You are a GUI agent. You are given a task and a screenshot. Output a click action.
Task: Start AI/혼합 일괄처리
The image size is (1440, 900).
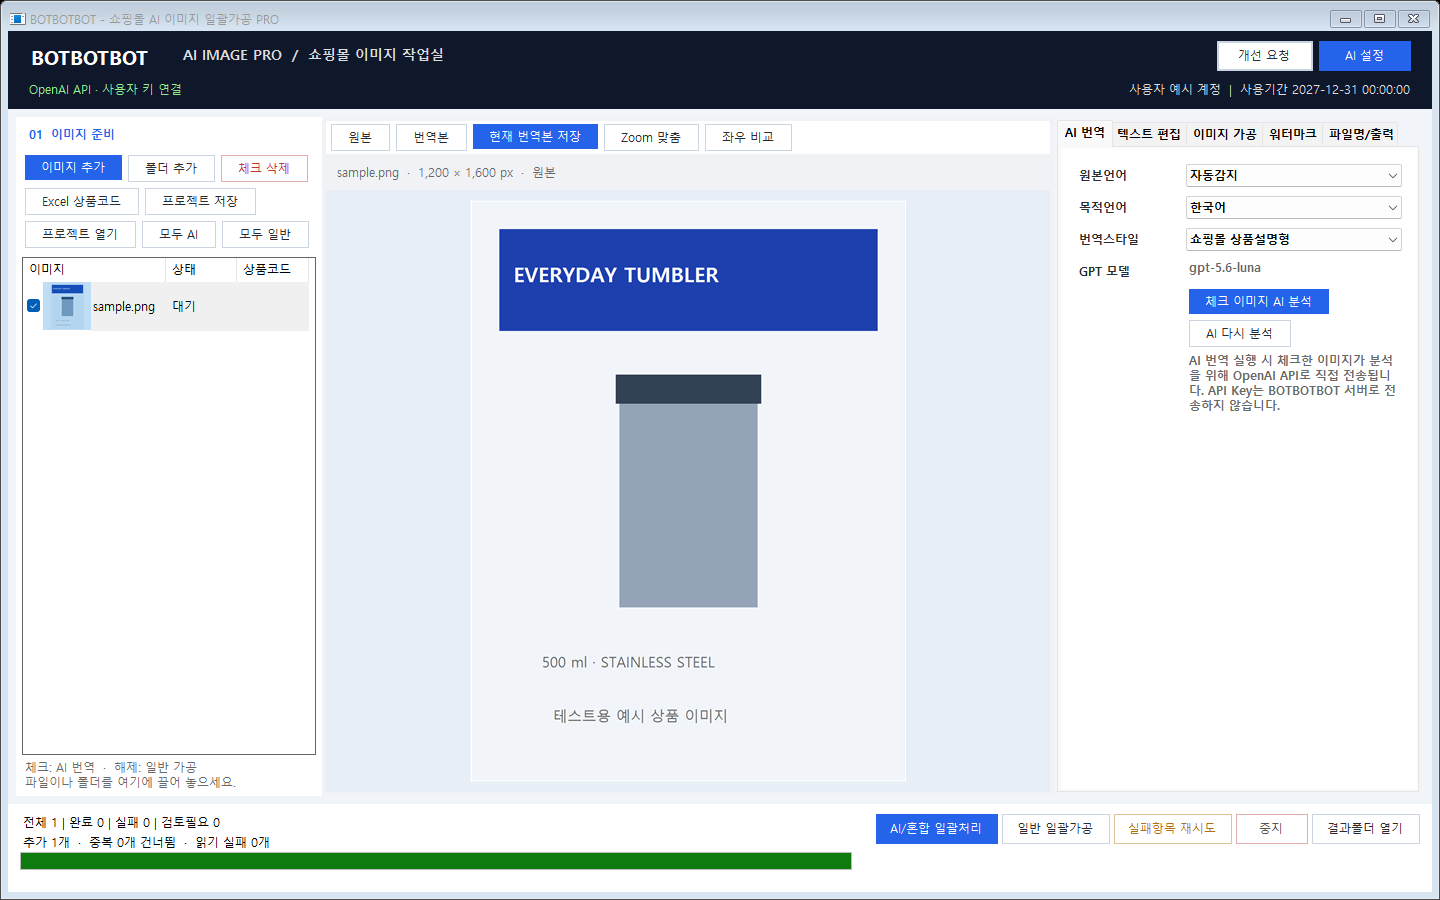click(936, 828)
